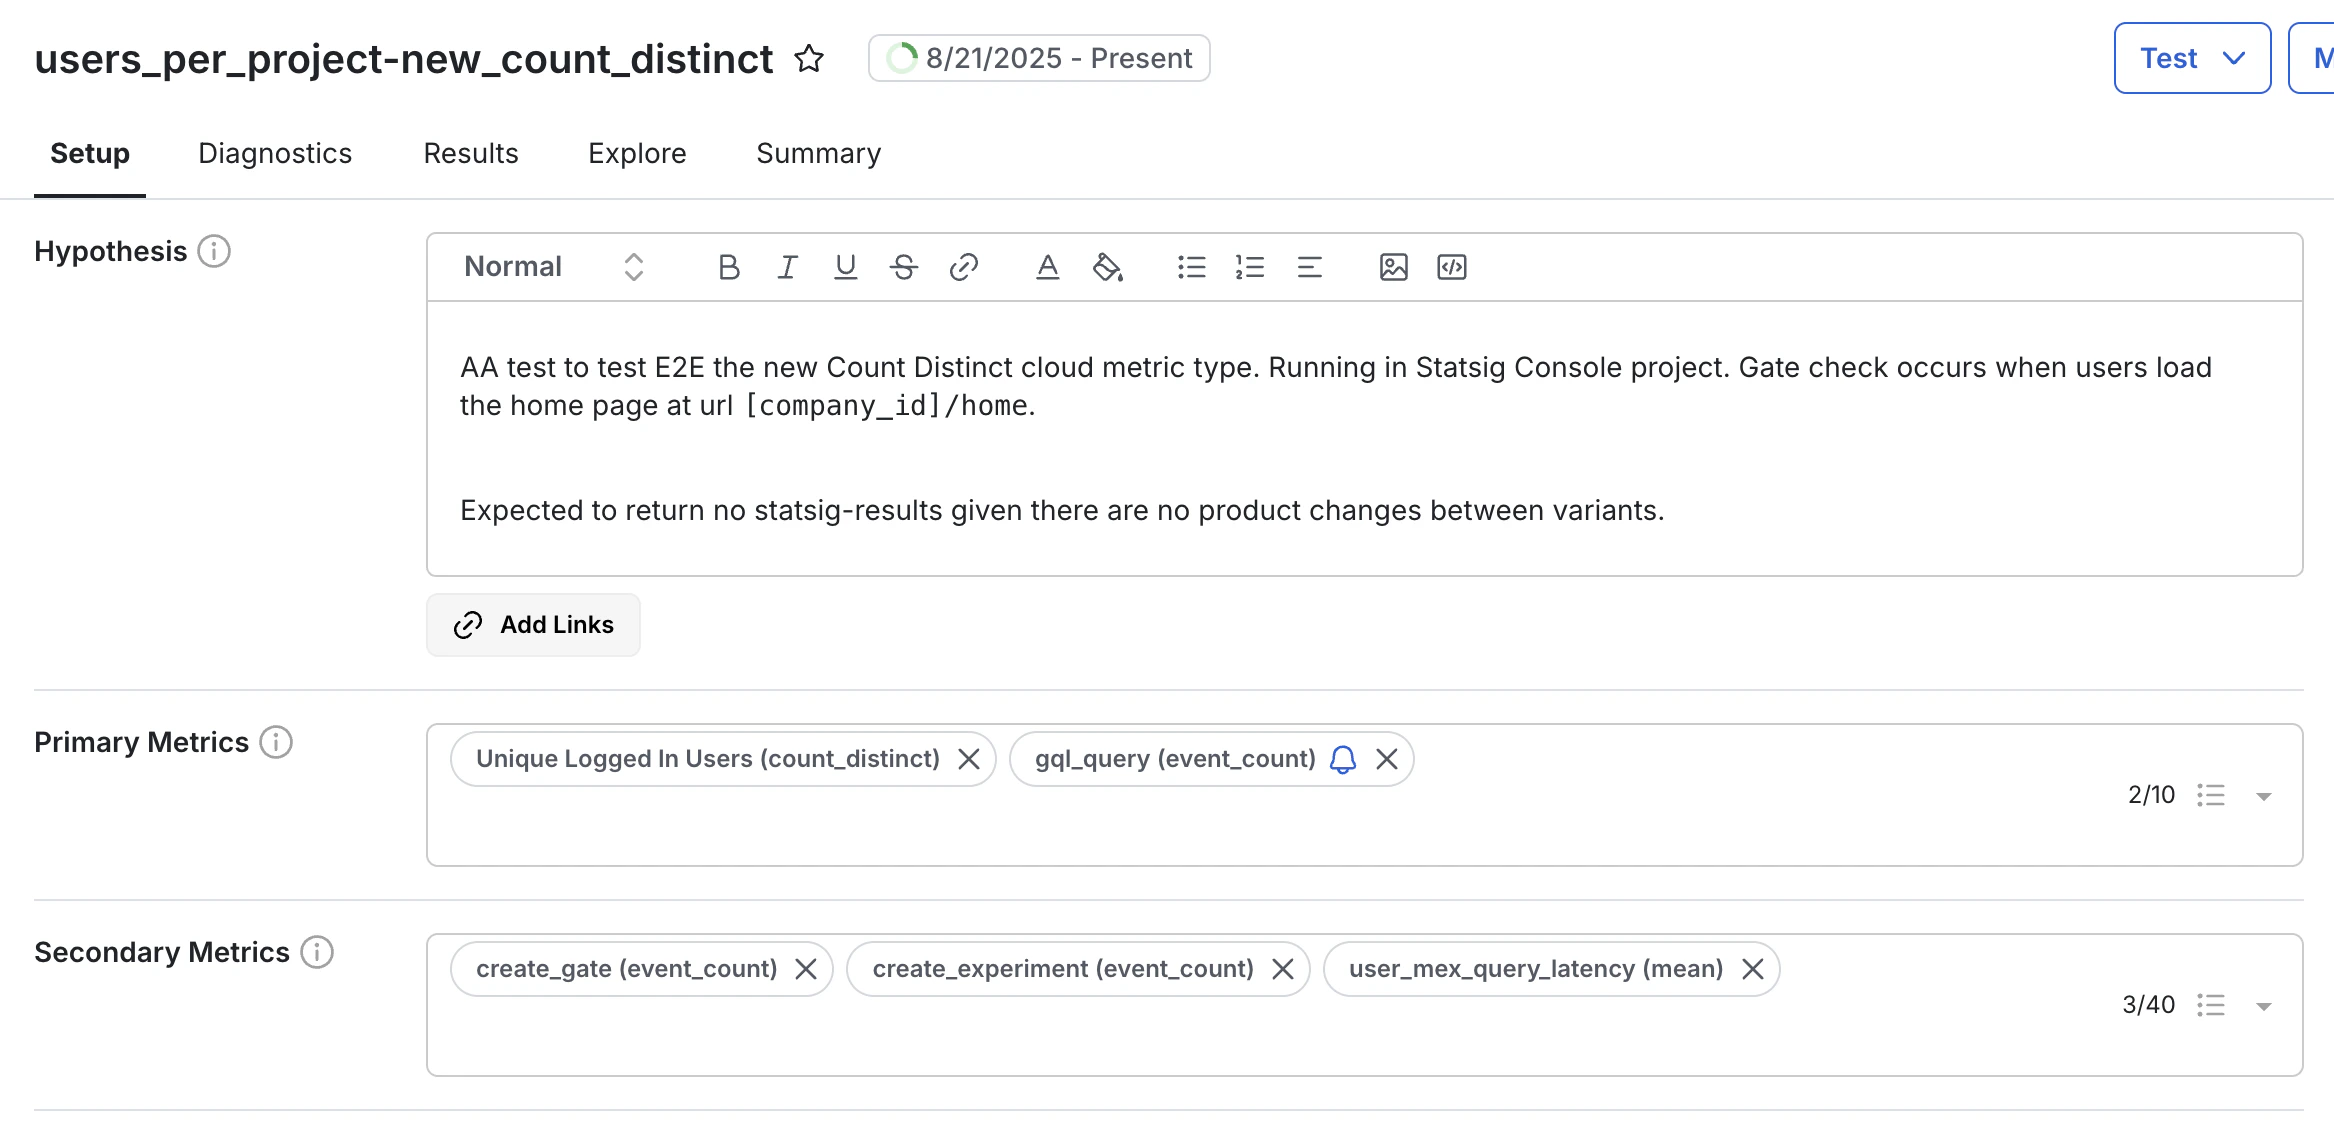Remove the create_gate metric chip
The image size is (2334, 1124).
click(x=806, y=968)
